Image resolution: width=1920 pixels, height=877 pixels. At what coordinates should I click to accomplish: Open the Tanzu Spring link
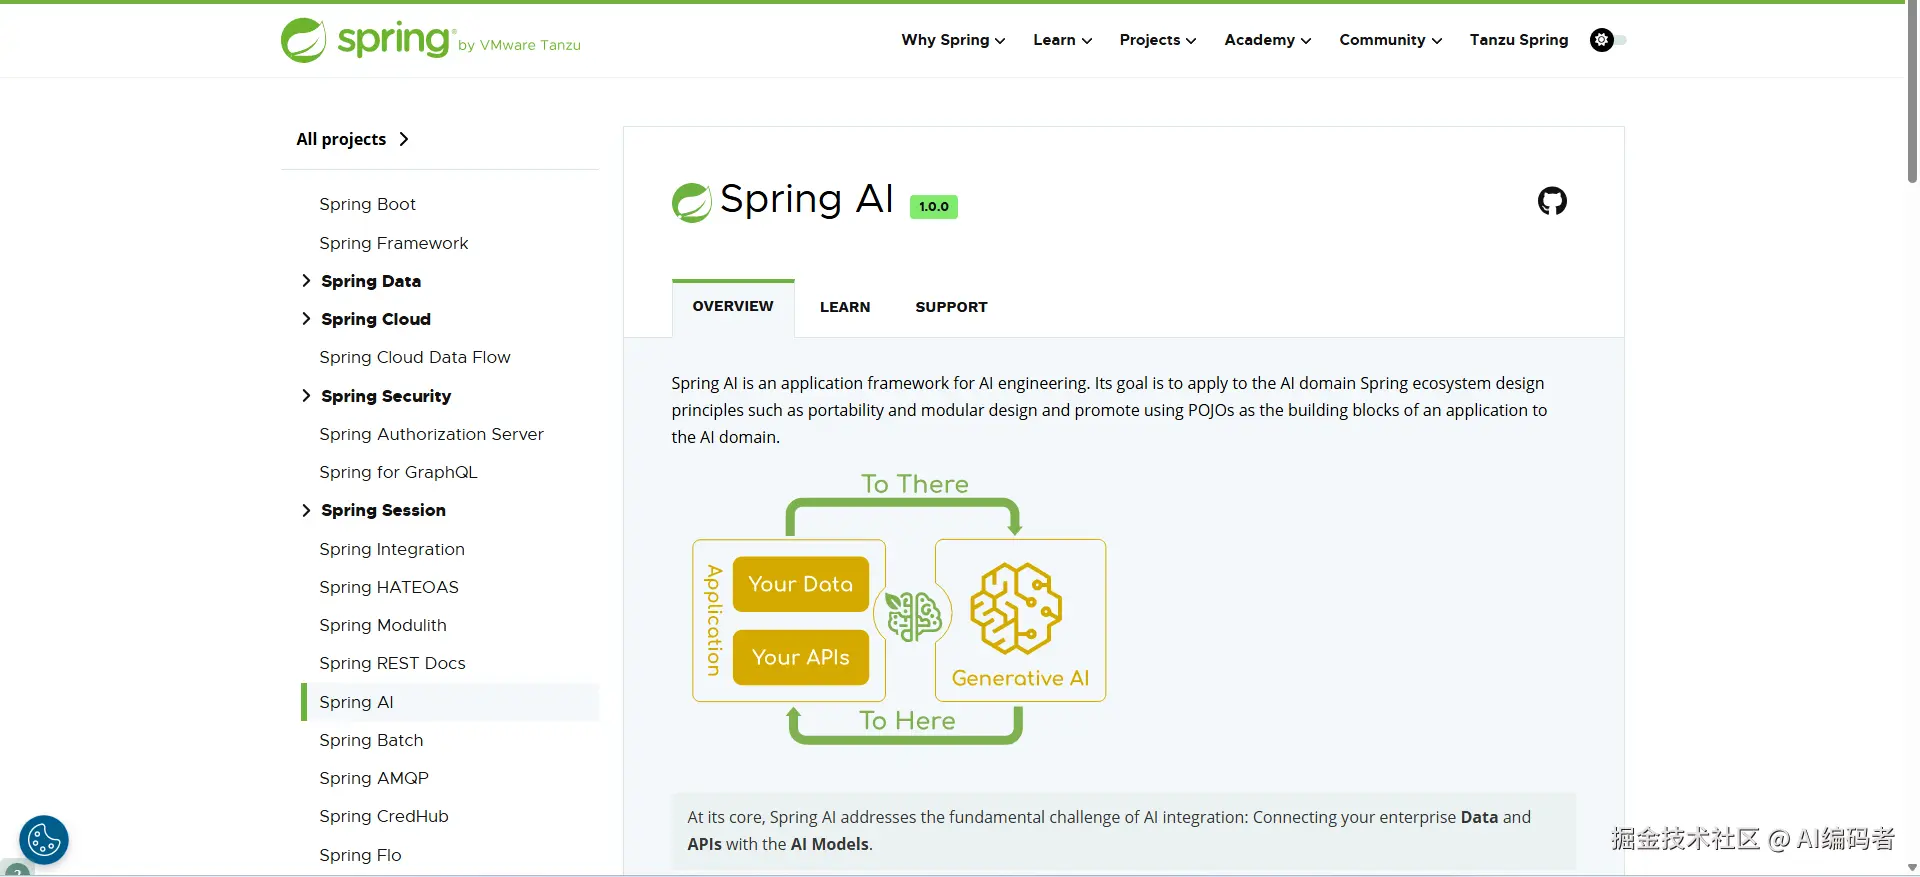coord(1519,40)
